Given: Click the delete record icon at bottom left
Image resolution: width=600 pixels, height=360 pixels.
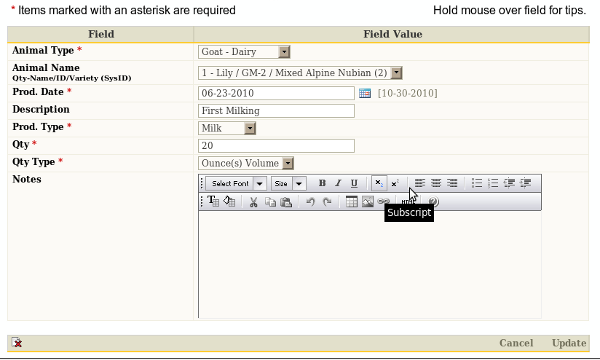Looking at the screenshot, I should [x=16, y=342].
